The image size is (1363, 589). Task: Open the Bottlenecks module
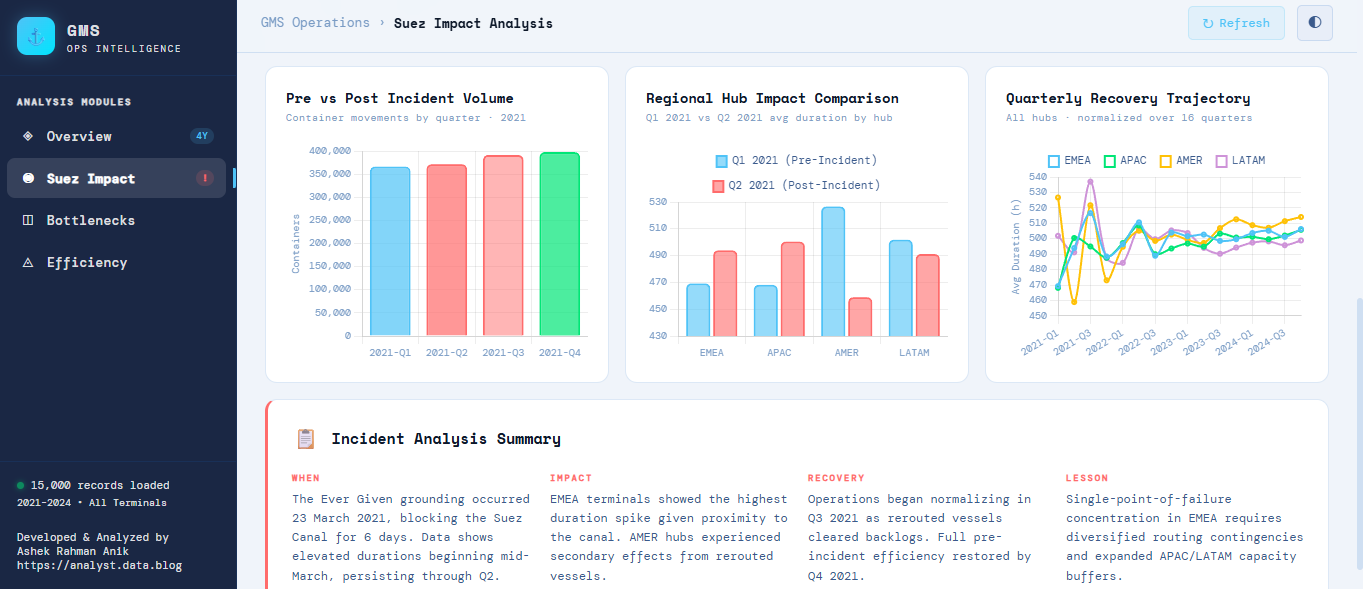[90, 220]
